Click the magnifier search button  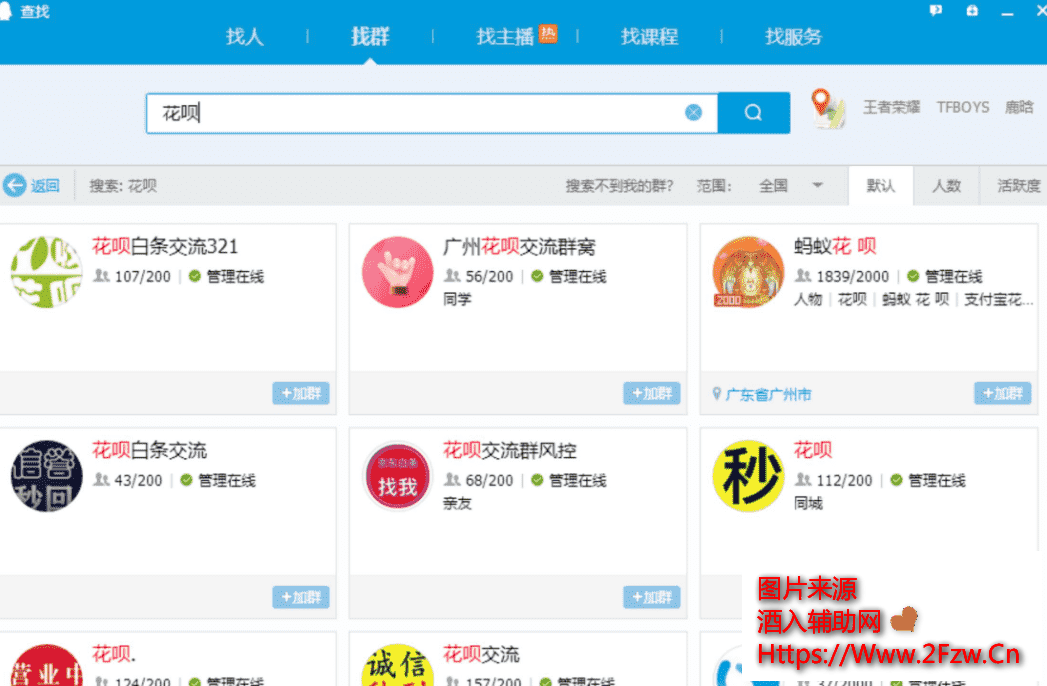click(x=754, y=113)
